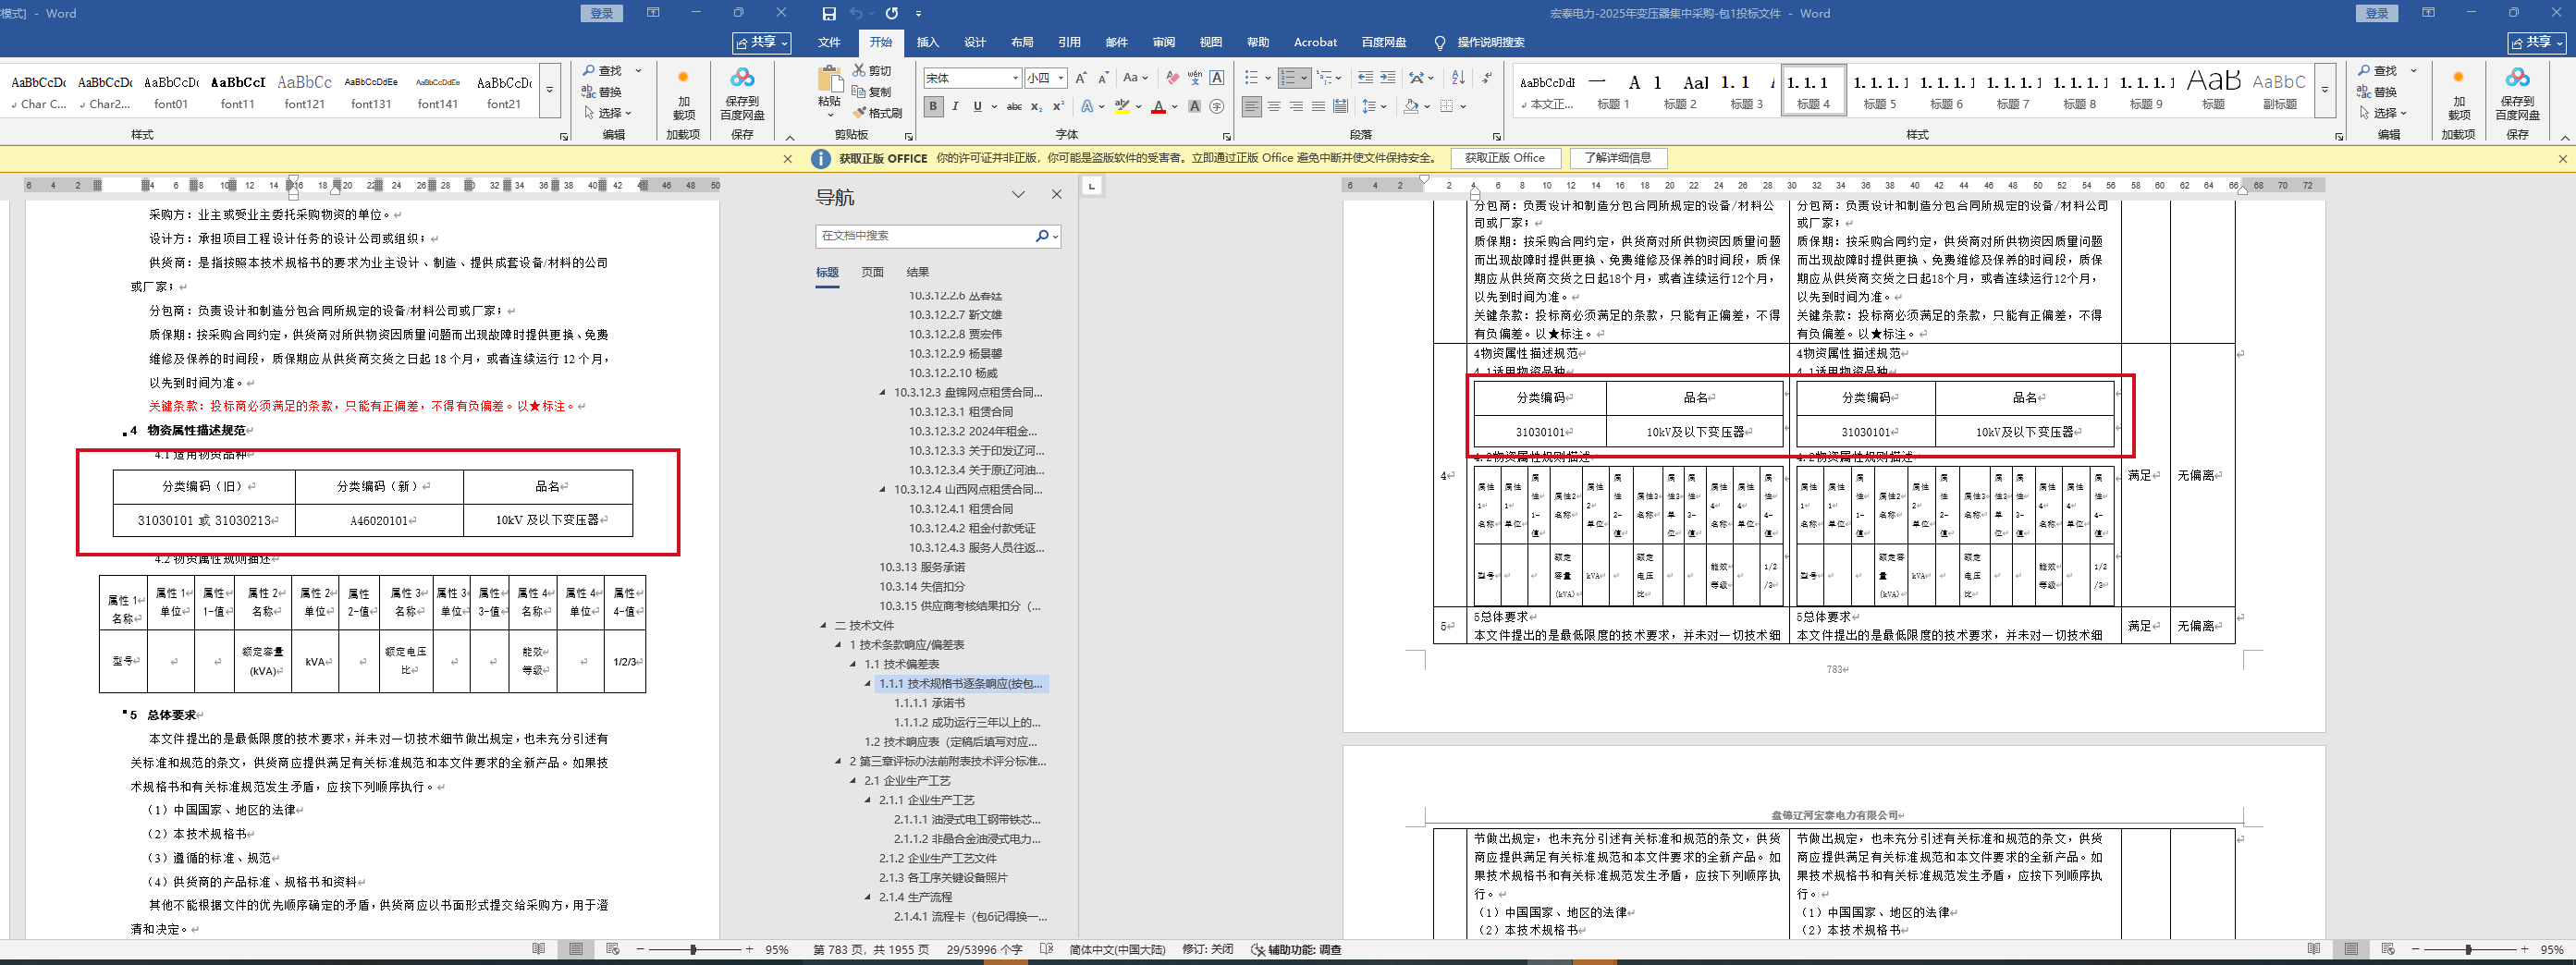The width and height of the screenshot is (2576, 965).
Task: Open the 布局 ribbon tab
Action: click(x=1022, y=42)
